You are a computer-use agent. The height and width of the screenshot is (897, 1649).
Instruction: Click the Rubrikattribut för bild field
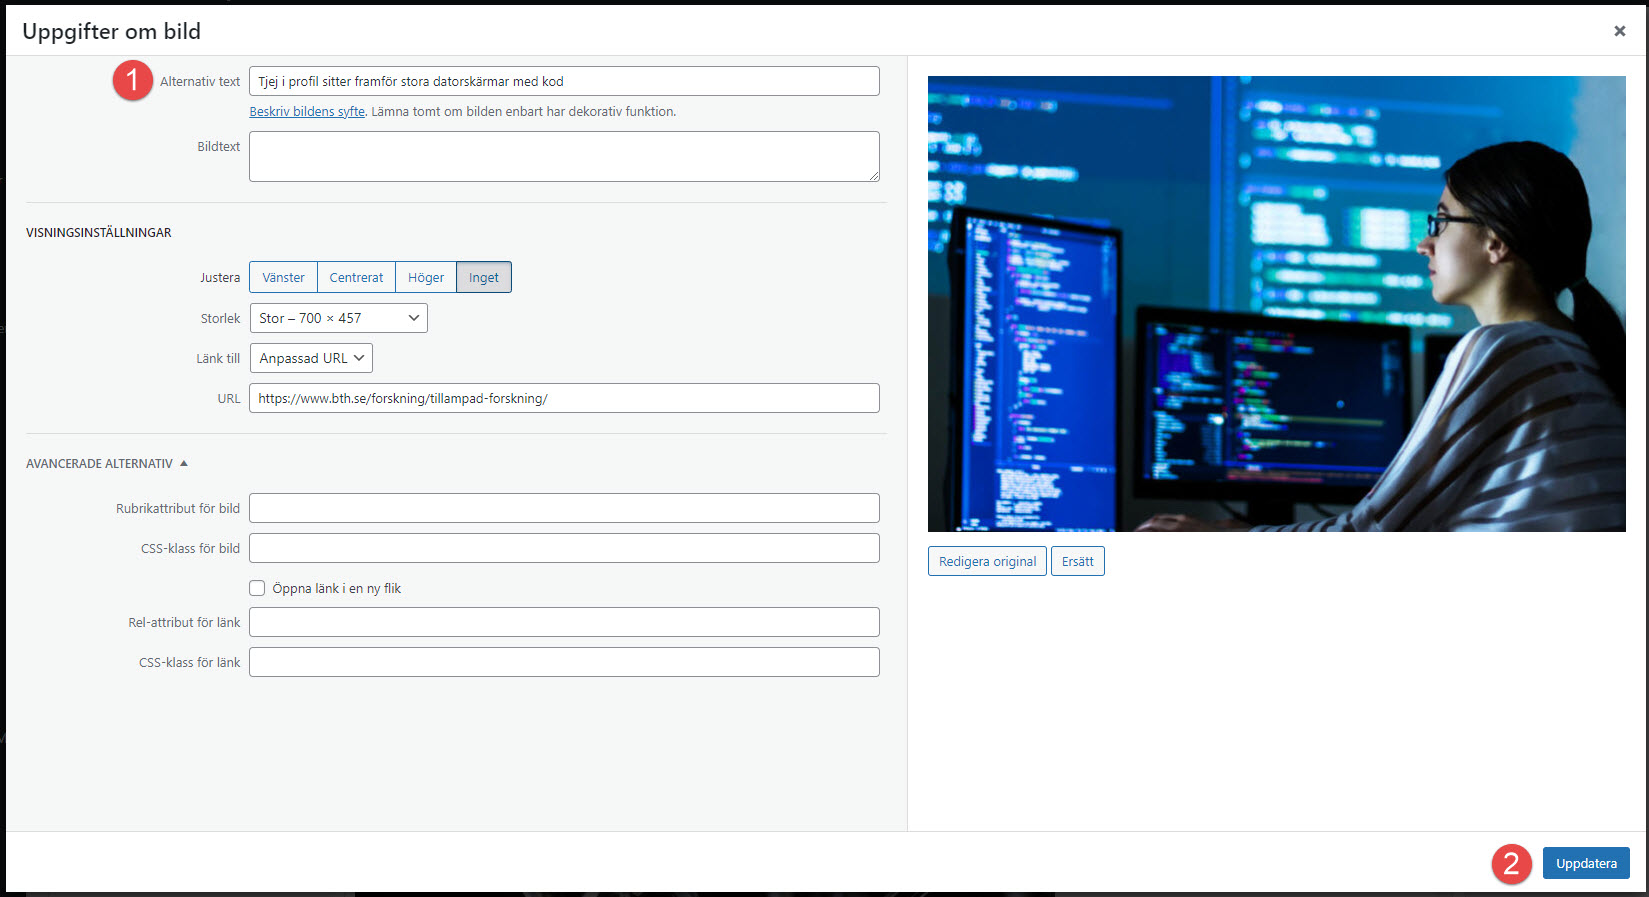[x=564, y=508]
